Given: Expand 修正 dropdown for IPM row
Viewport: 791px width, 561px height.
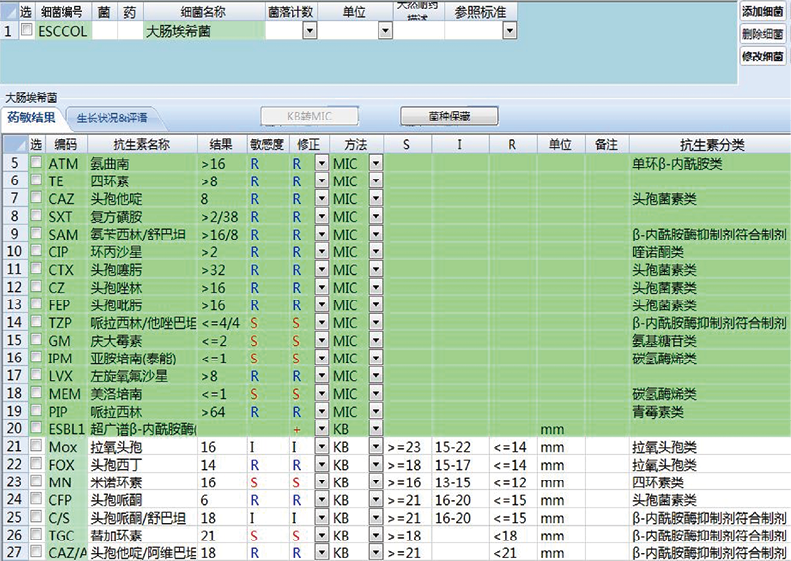Looking at the screenshot, I should [321, 358].
